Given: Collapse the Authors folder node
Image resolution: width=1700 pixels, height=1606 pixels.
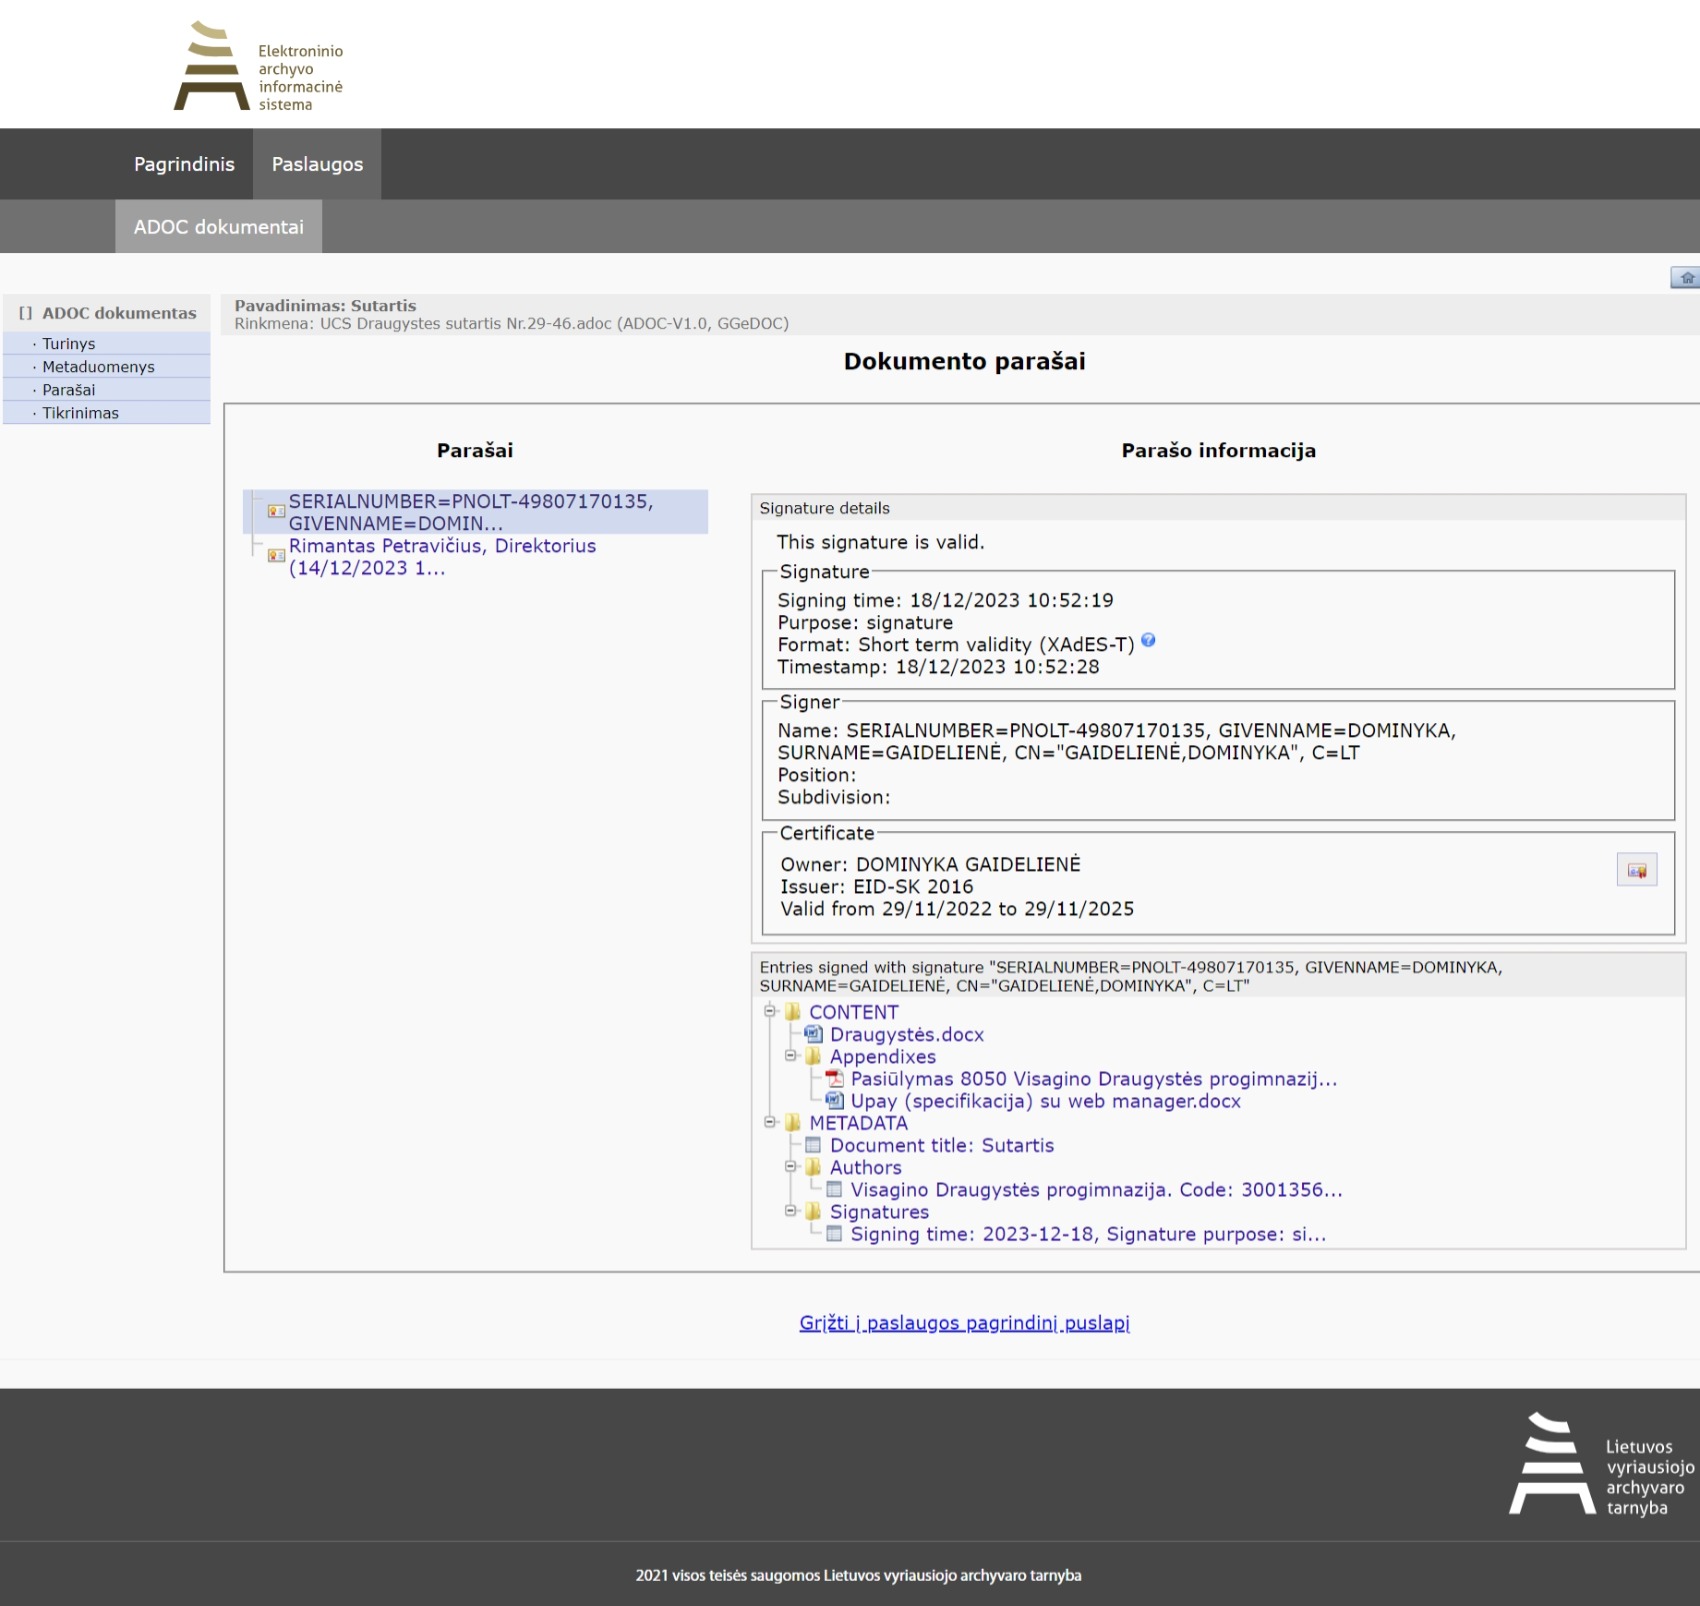Looking at the screenshot, I should coord(791,1166).
